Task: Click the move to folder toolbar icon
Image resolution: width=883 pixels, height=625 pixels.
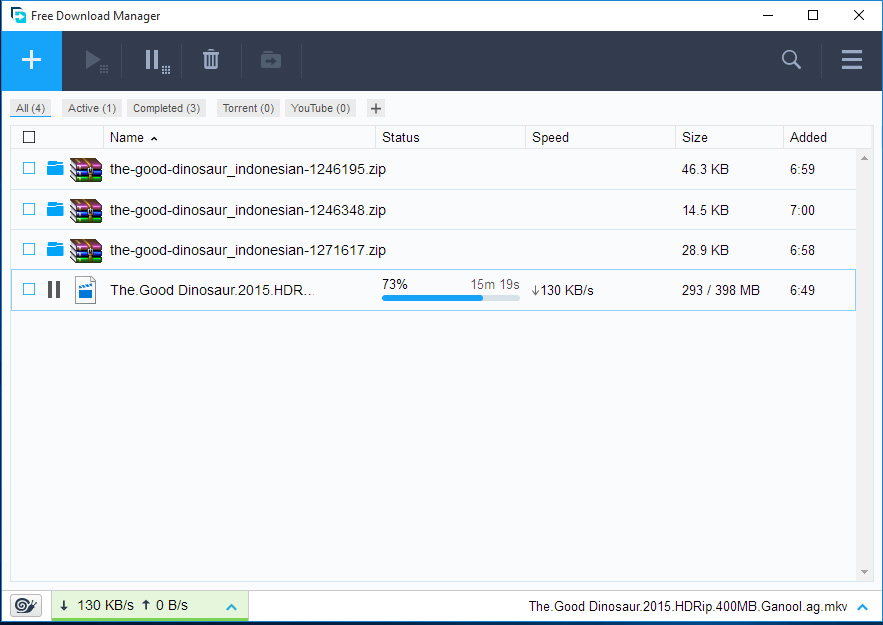Action: tap(271, 61)
